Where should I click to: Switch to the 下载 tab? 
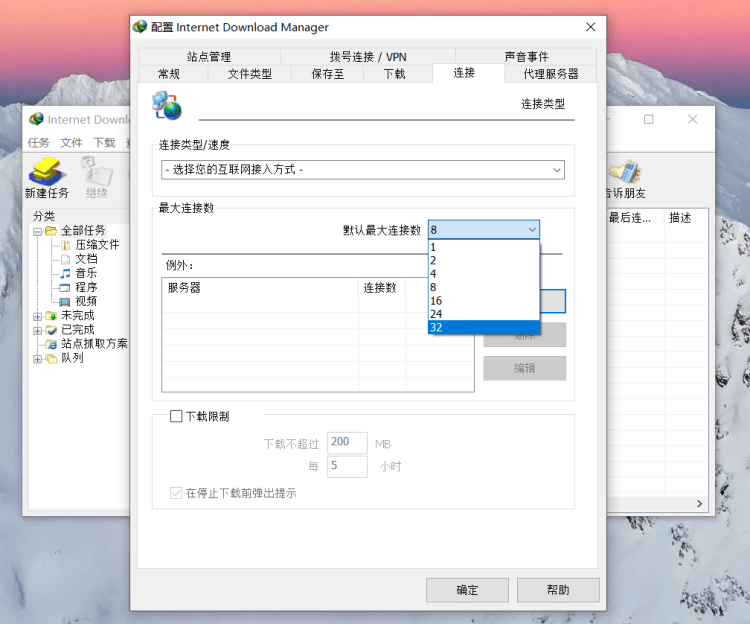point(395,74)
